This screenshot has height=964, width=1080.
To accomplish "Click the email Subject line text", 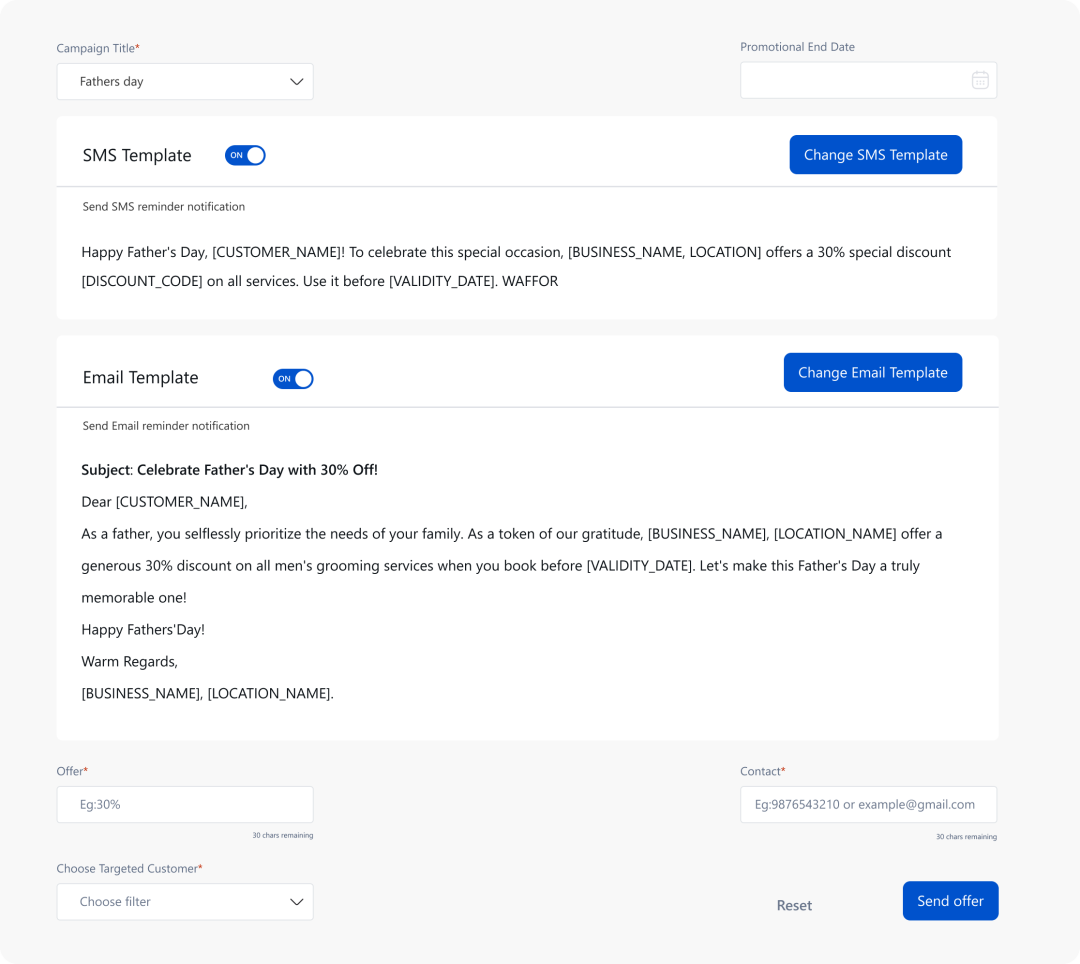I will pyautogui.click(x=230, y=470).
